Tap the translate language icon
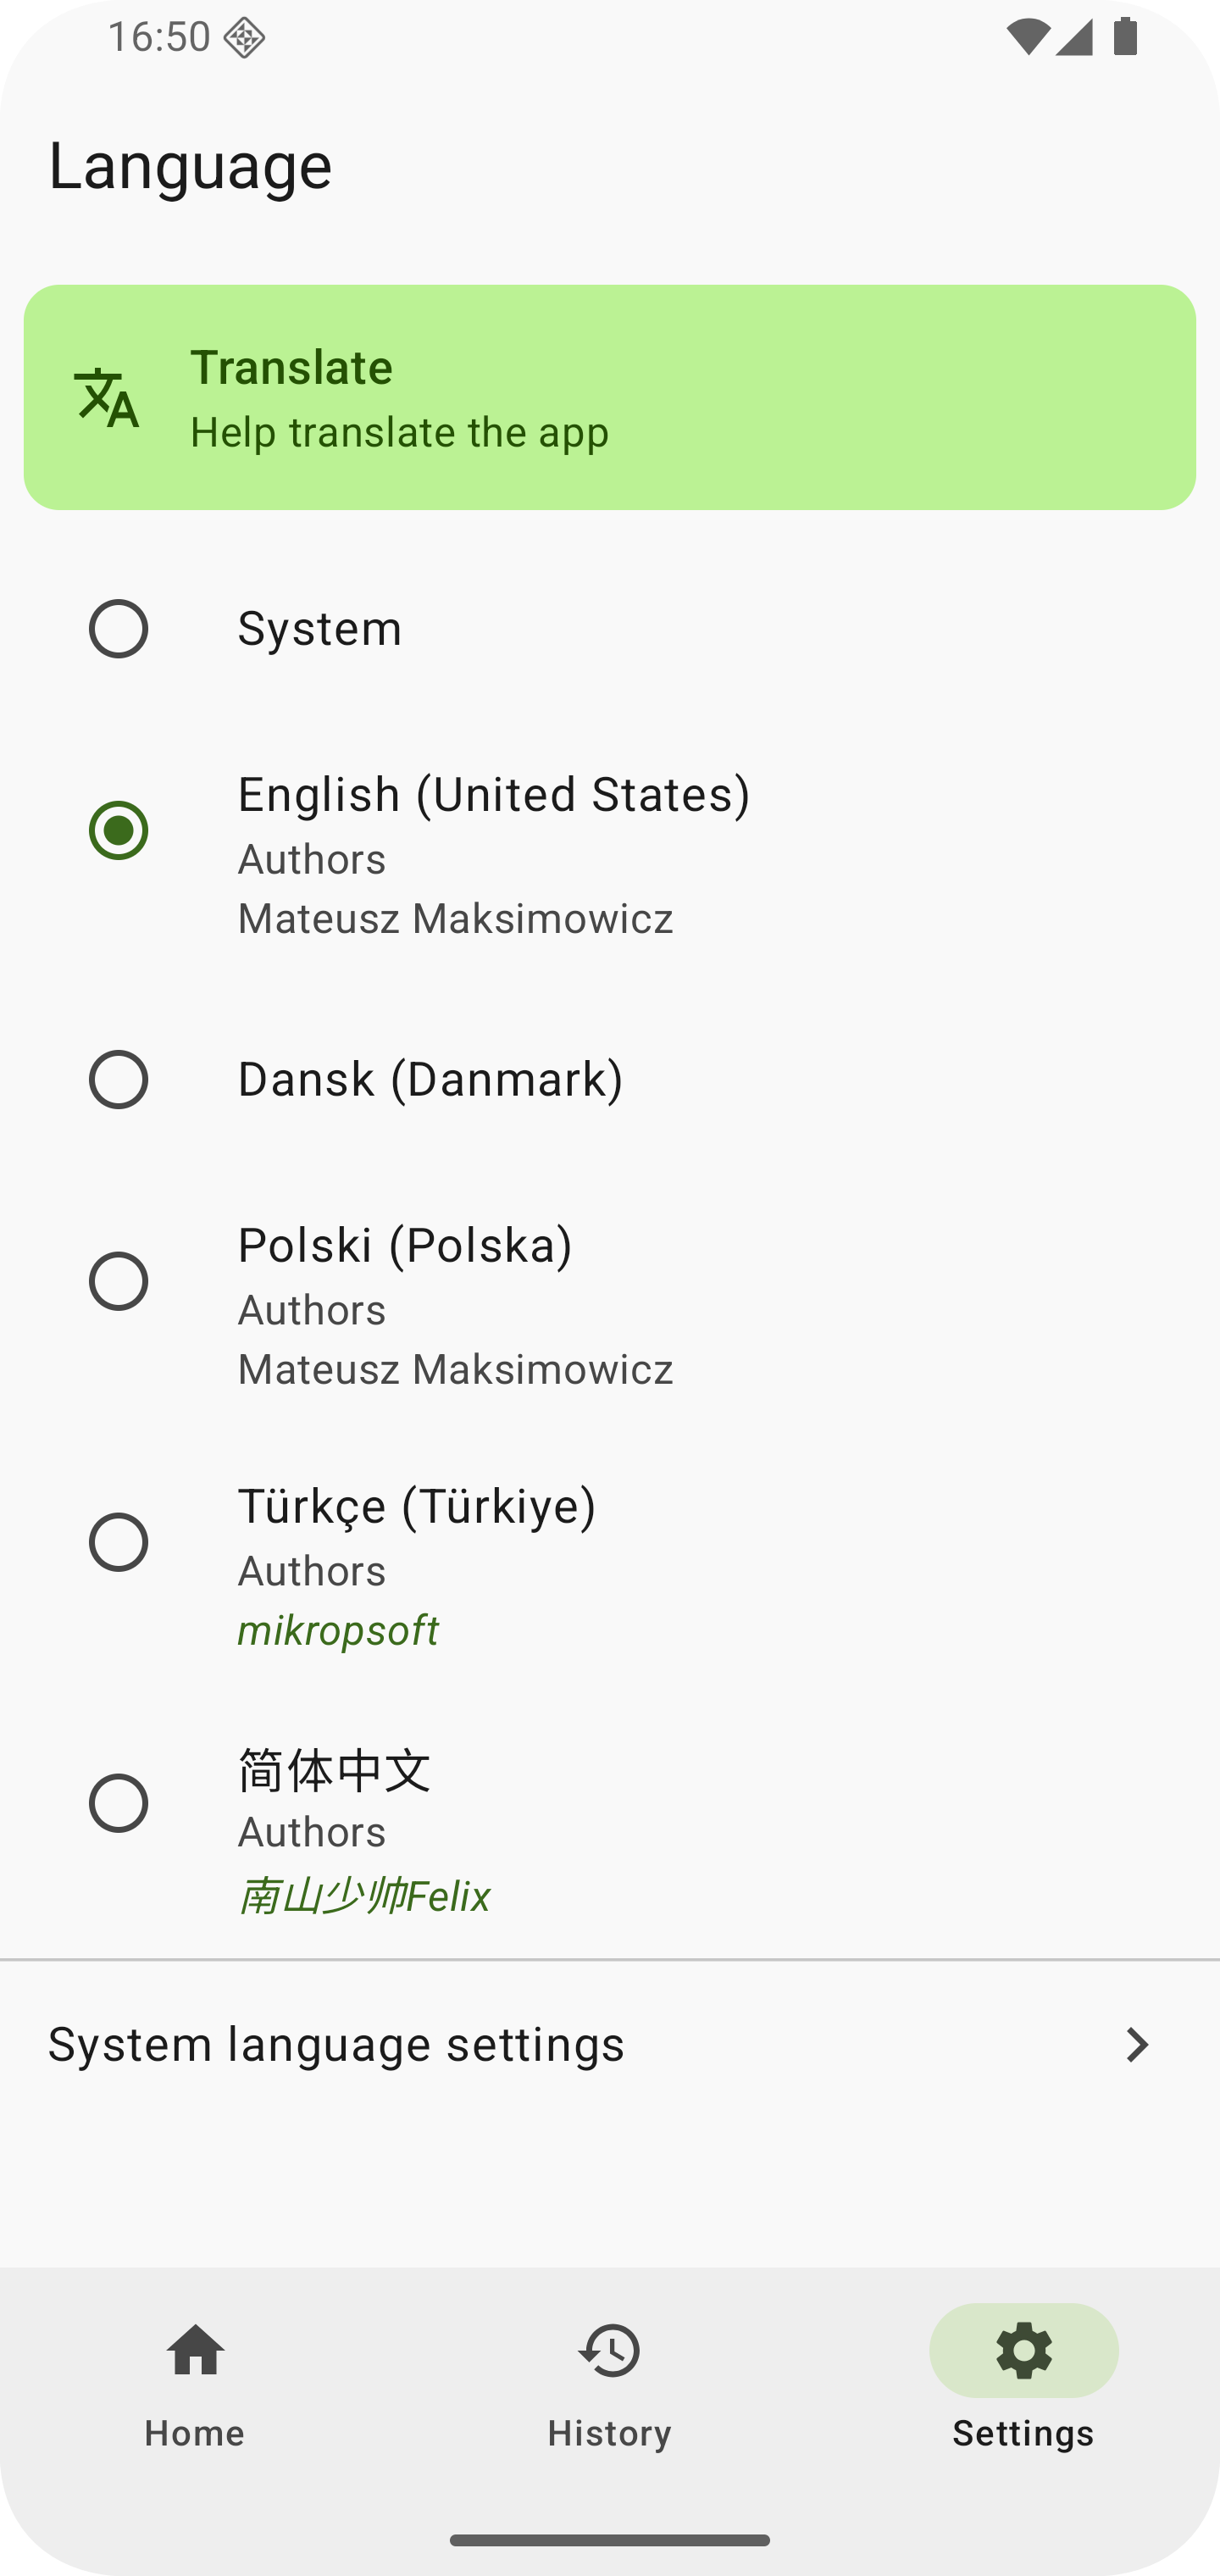This screenshot has width=1220, height=2576. click(x=106, y=397)
